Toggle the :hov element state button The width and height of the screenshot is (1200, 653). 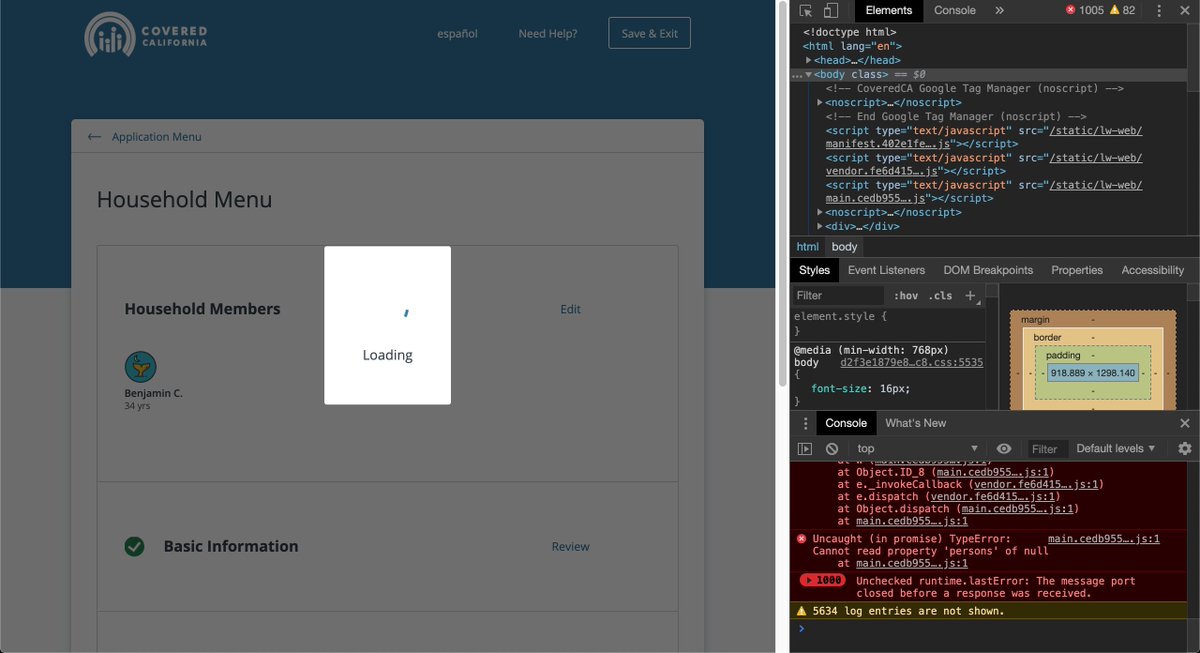[906, 296]
